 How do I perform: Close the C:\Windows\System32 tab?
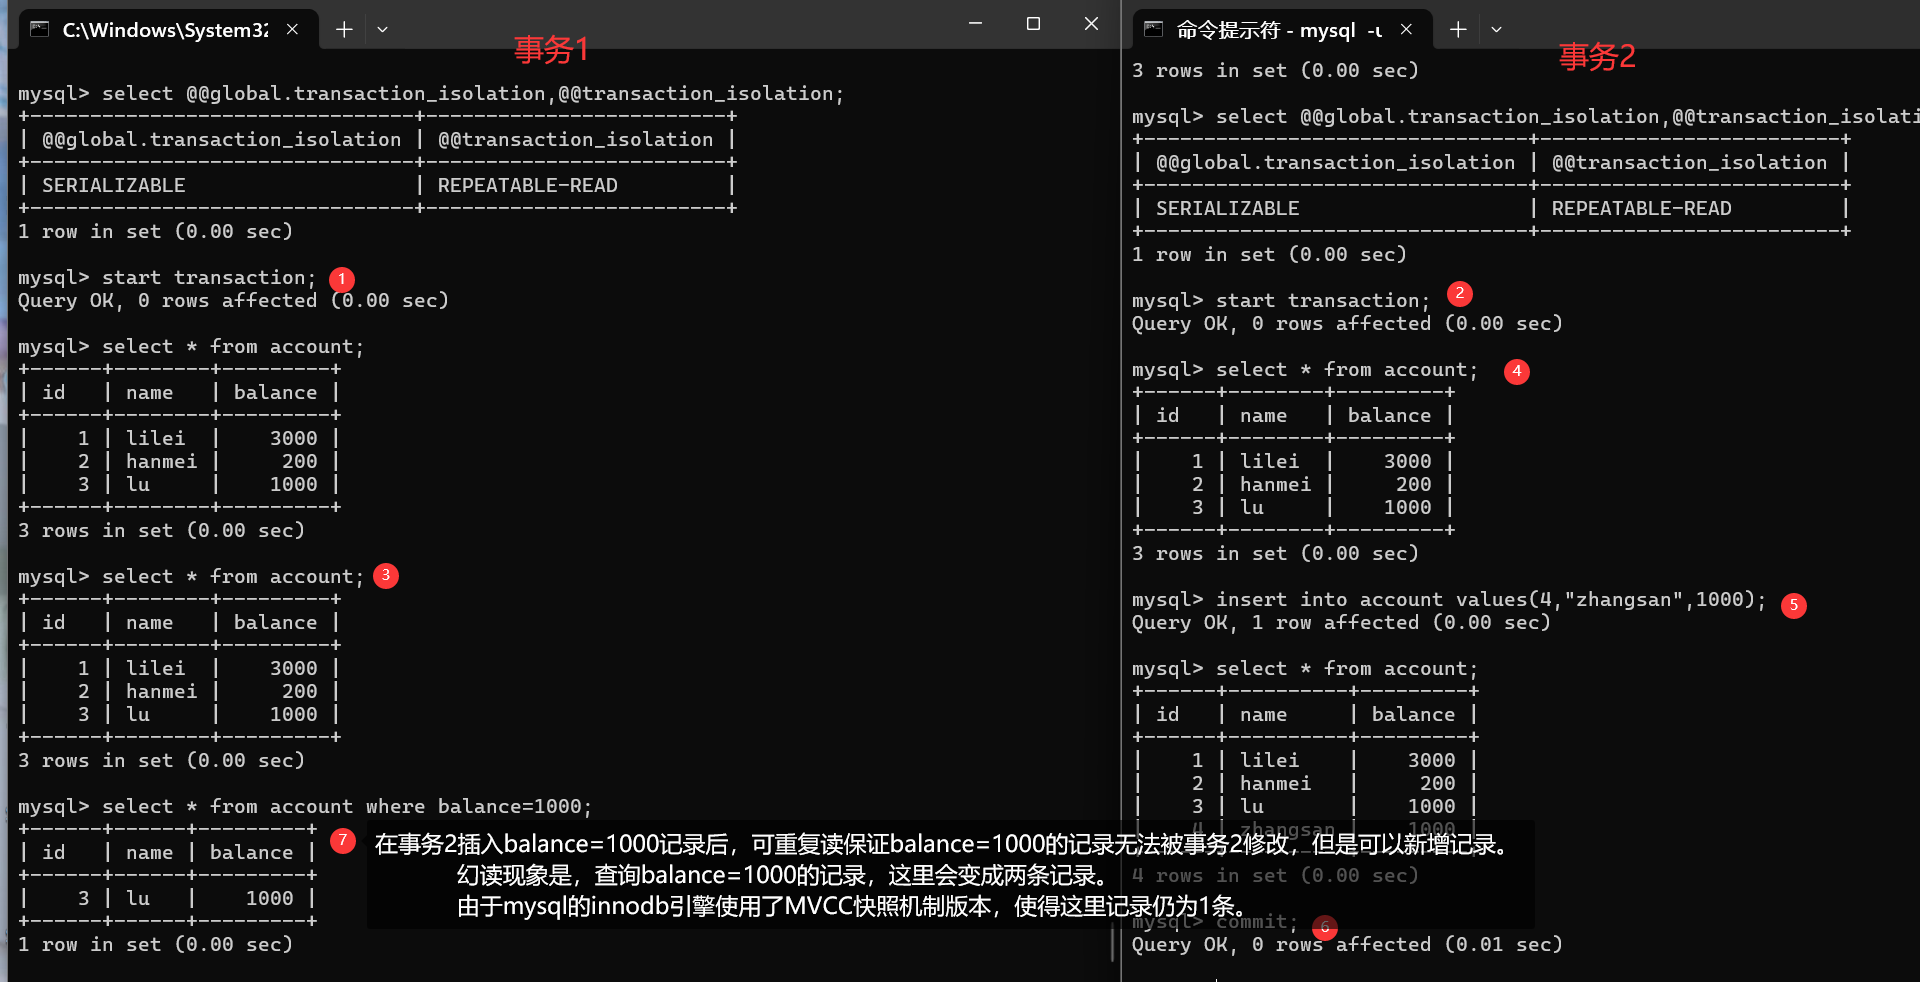[292, 29]
